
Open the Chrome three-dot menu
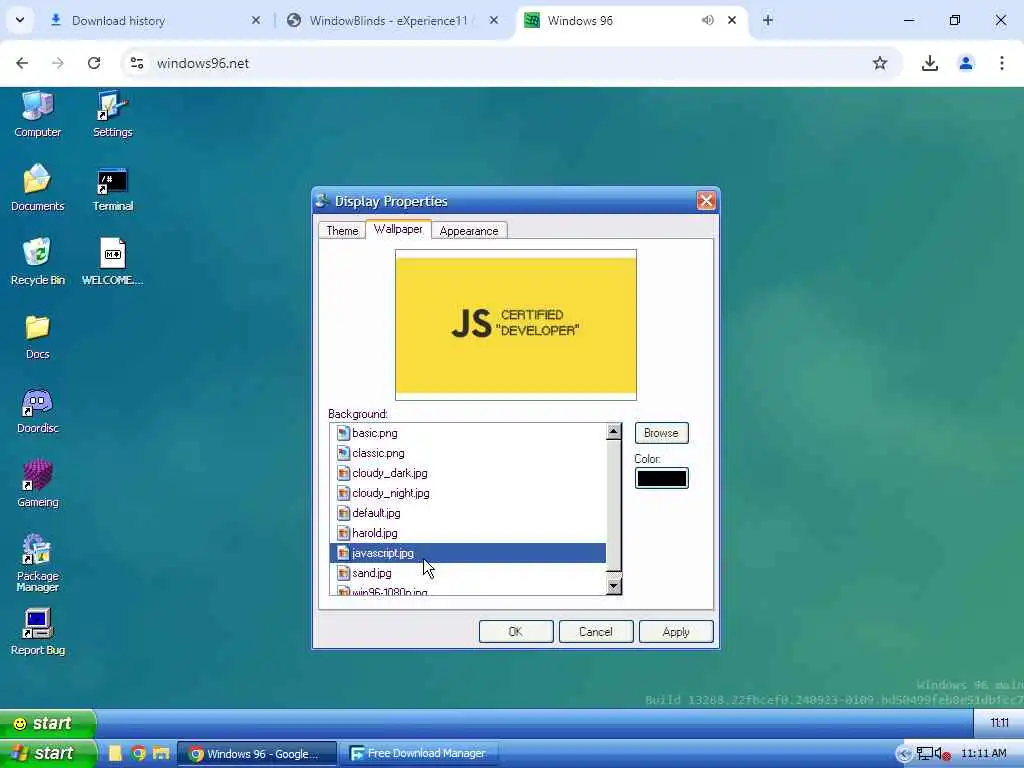(x=1002, y=63)
